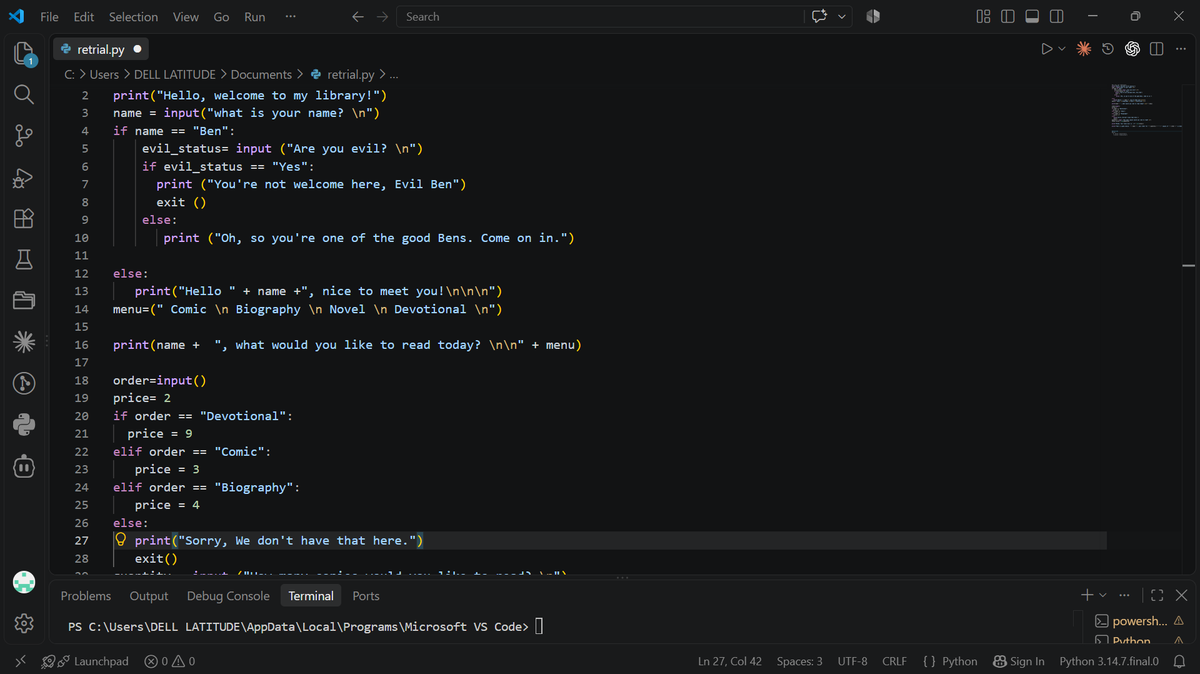1200x674 pixels.
Task: Change end of line sequence CRLF
Action: click(x=894, y=661)
